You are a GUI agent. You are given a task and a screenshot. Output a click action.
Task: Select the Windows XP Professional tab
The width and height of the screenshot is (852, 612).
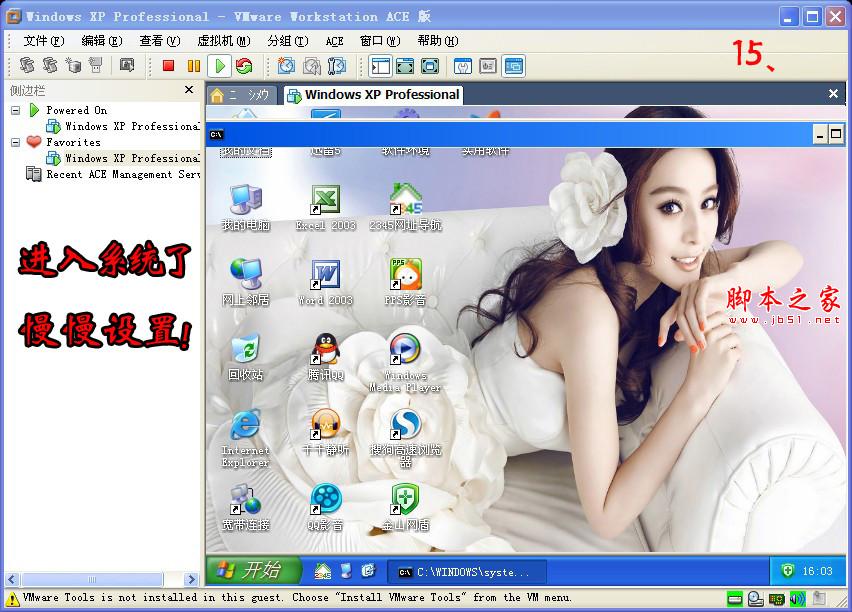373,95
